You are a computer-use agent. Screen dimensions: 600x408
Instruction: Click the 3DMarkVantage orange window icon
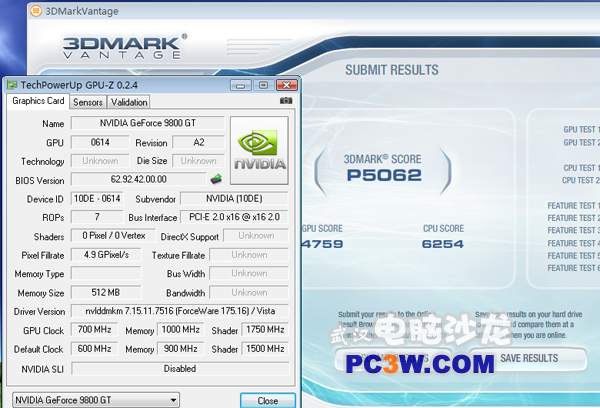point(36,11)
